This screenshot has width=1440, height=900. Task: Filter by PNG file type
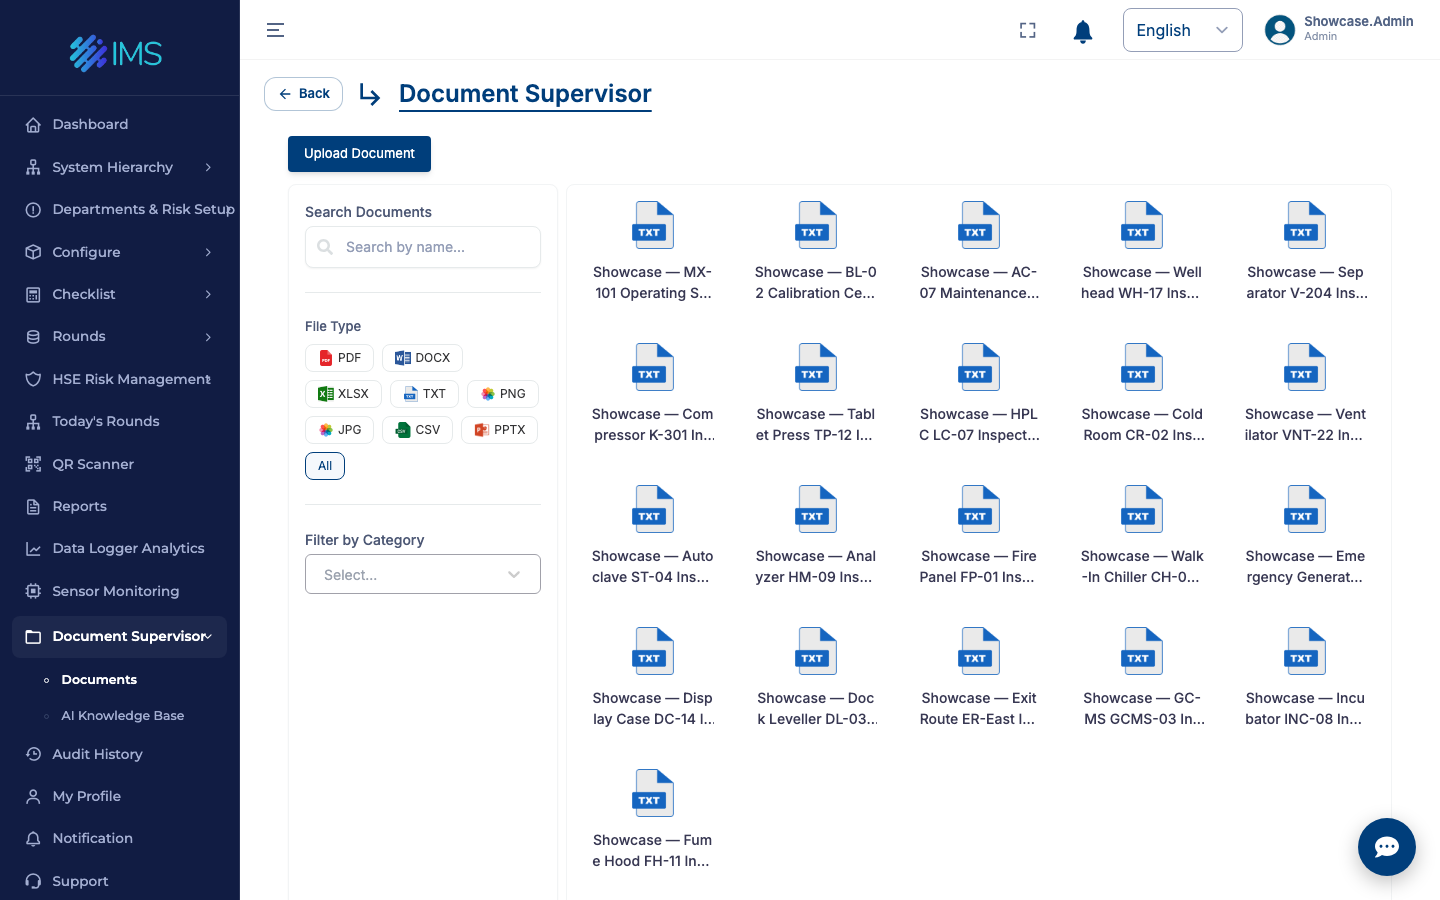click(503, 394)
